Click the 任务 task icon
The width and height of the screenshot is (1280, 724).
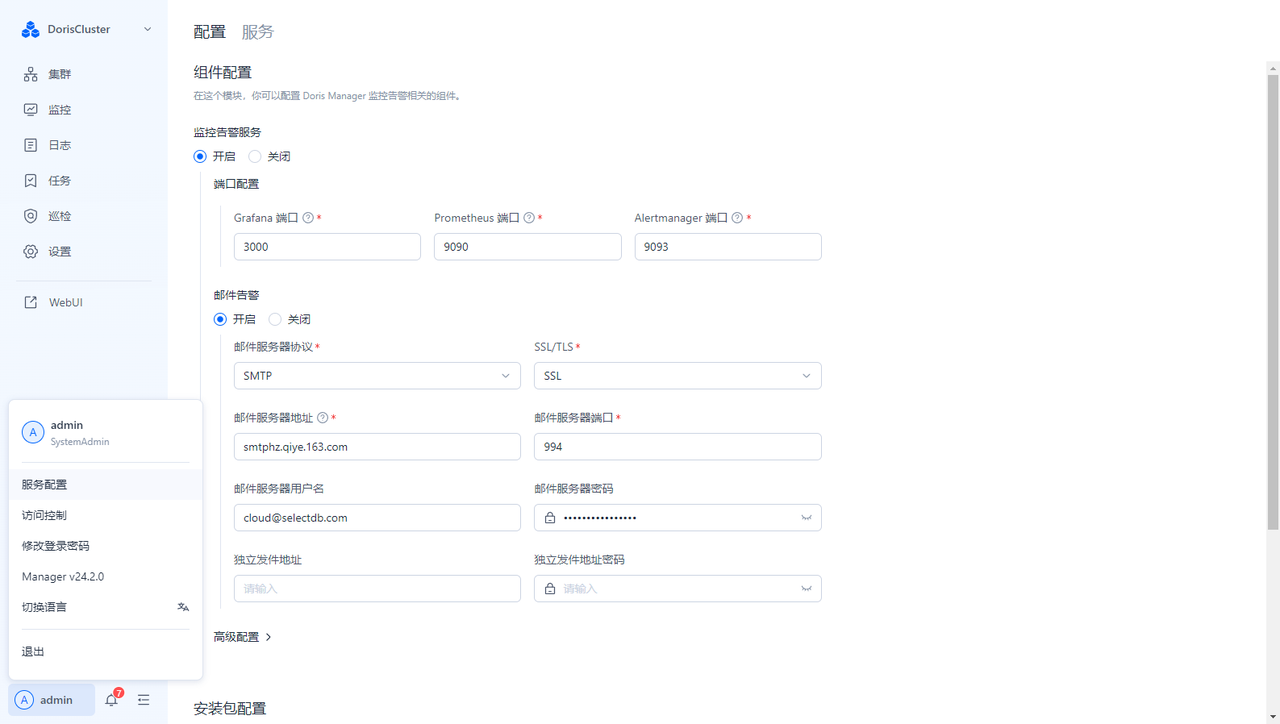31,181
